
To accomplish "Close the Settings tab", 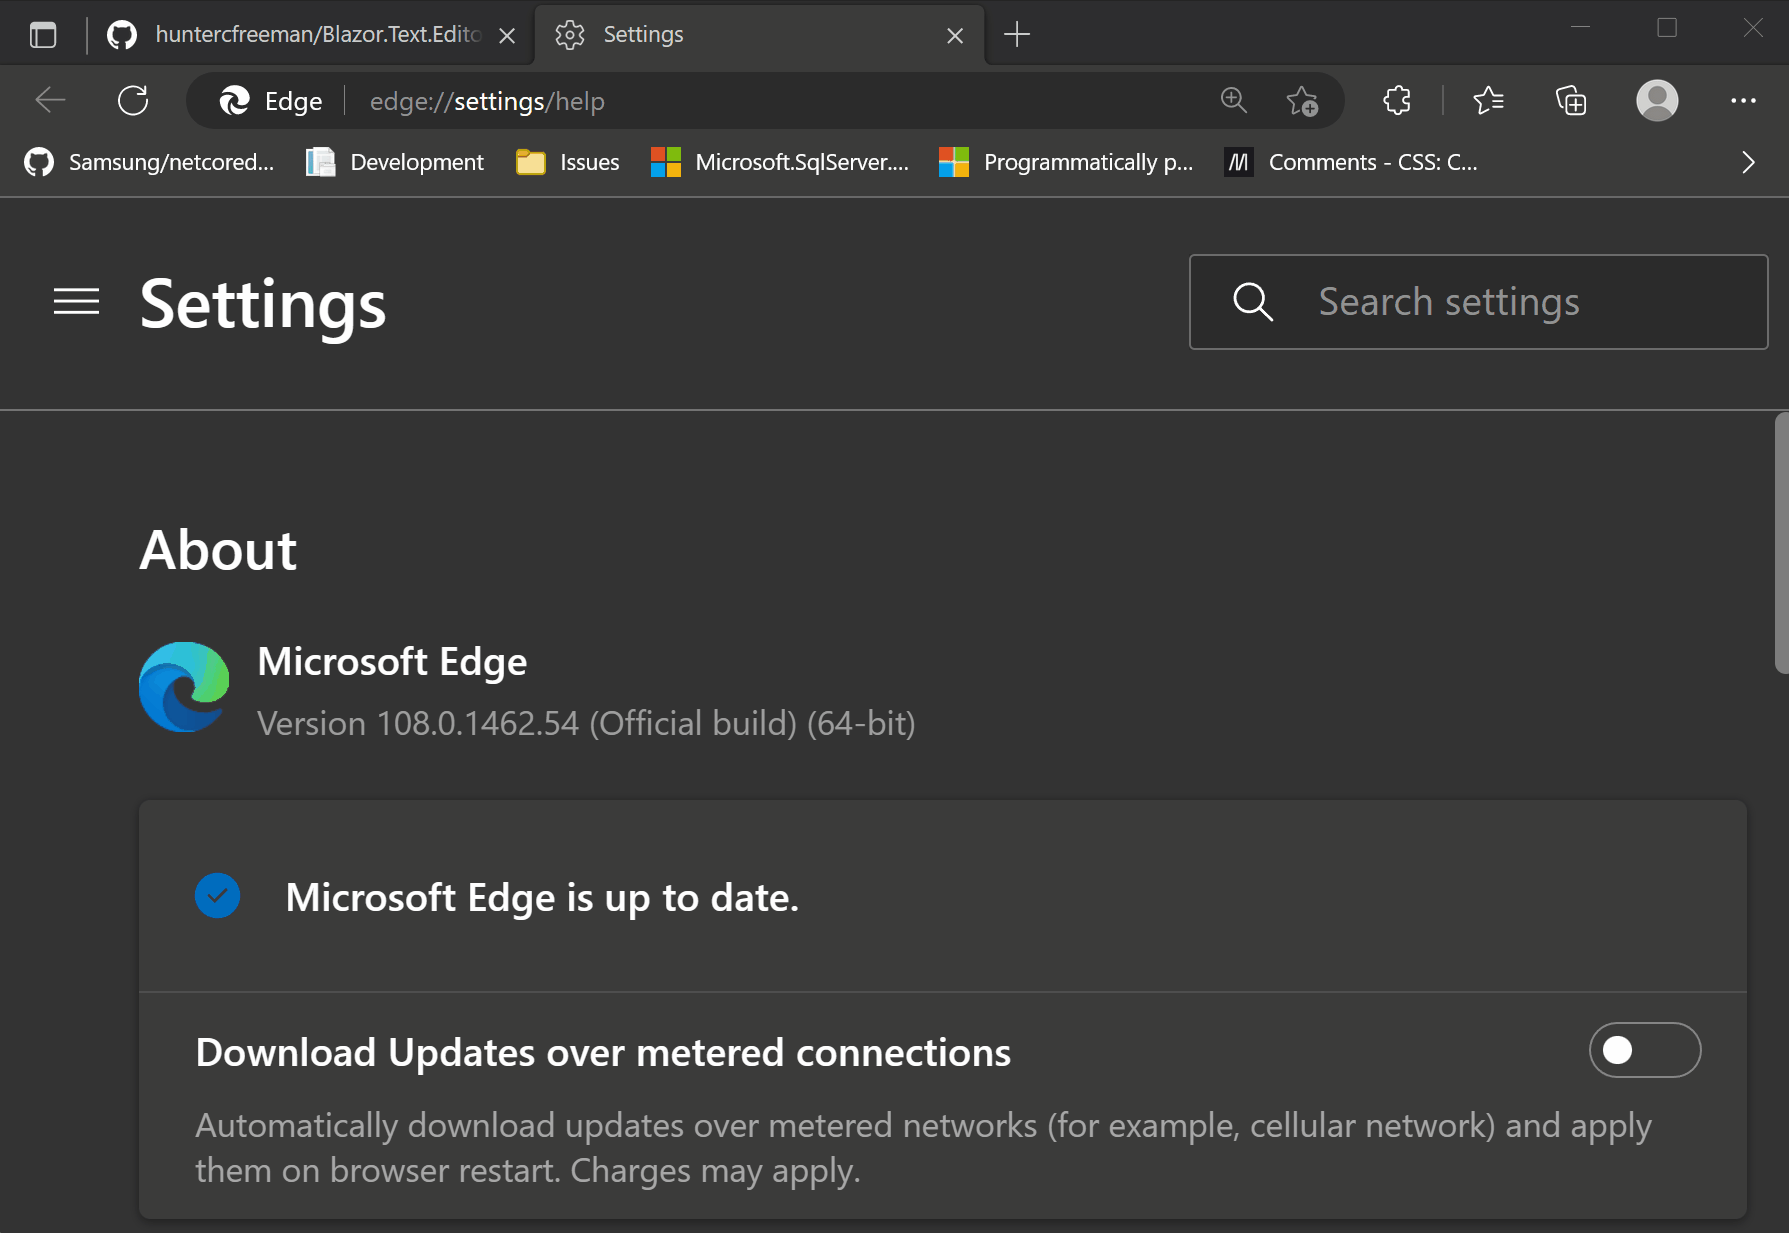I will click(955, 36).
